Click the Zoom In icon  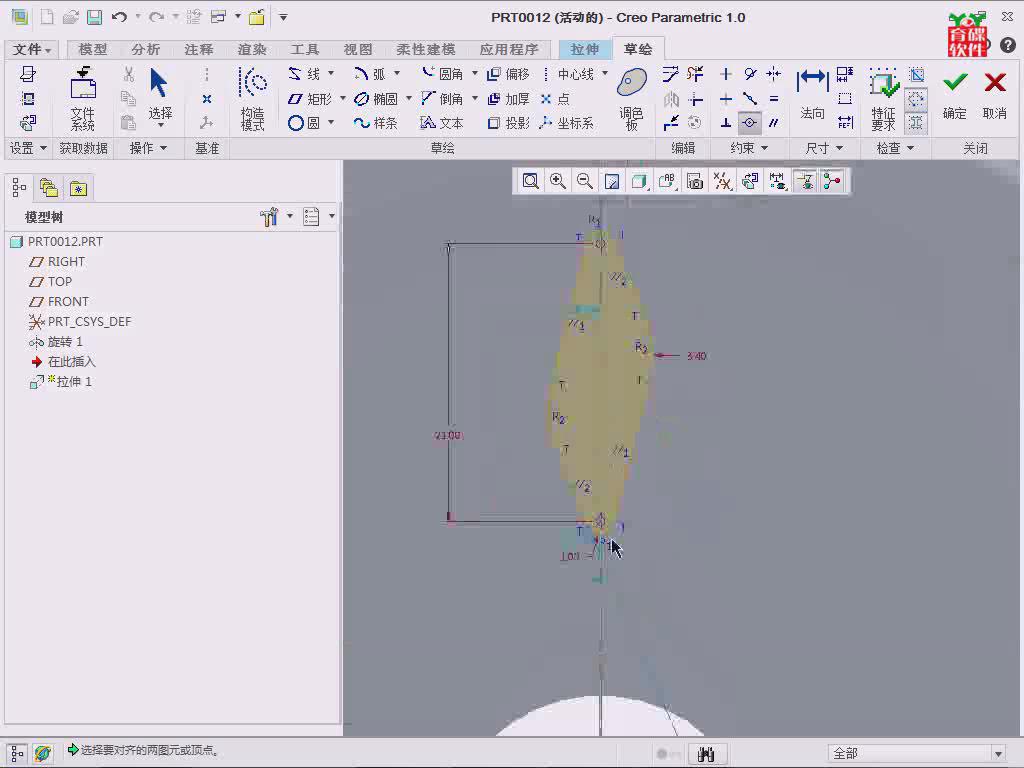[x=558, y=181]
